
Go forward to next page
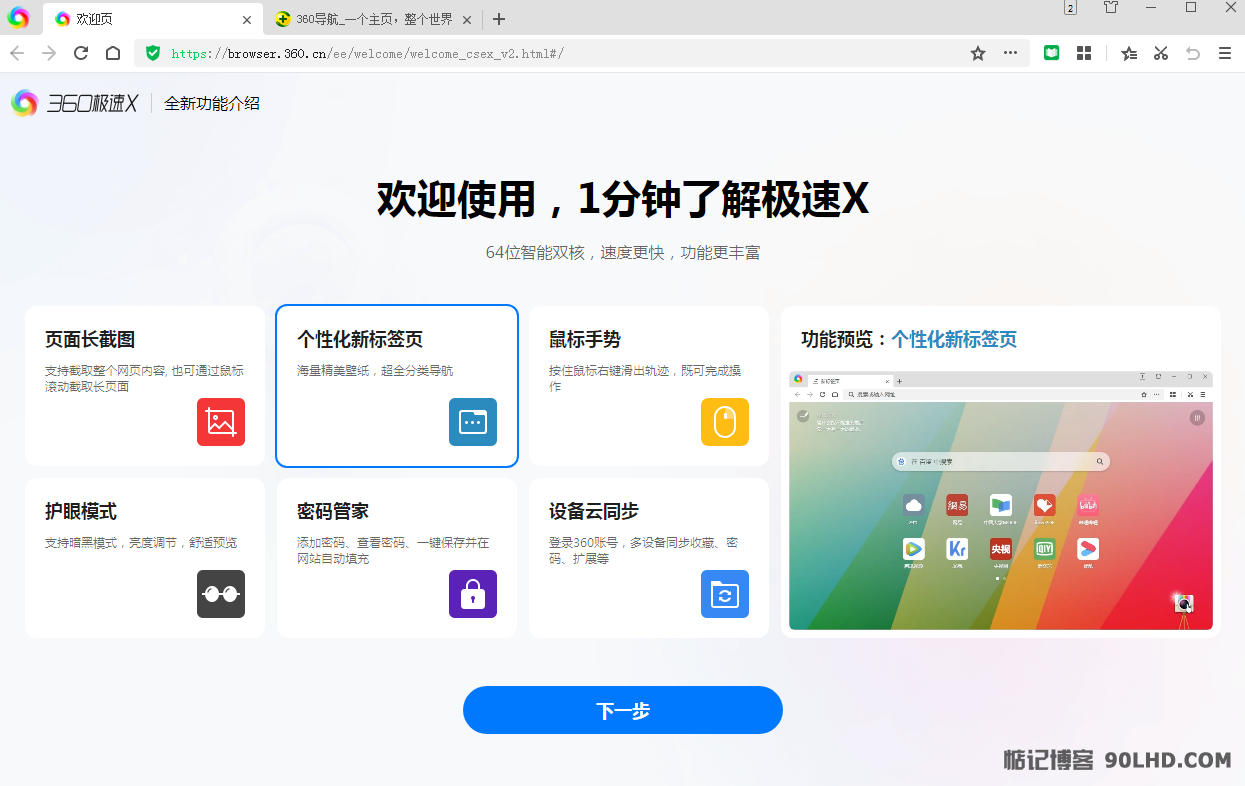49,53
